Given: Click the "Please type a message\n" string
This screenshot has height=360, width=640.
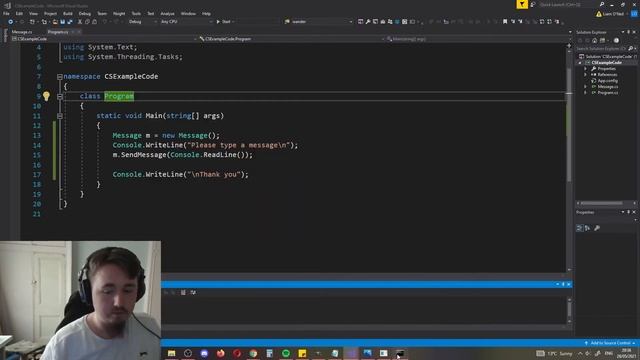Looking at the screenshot, I should [x=238, y=145].
